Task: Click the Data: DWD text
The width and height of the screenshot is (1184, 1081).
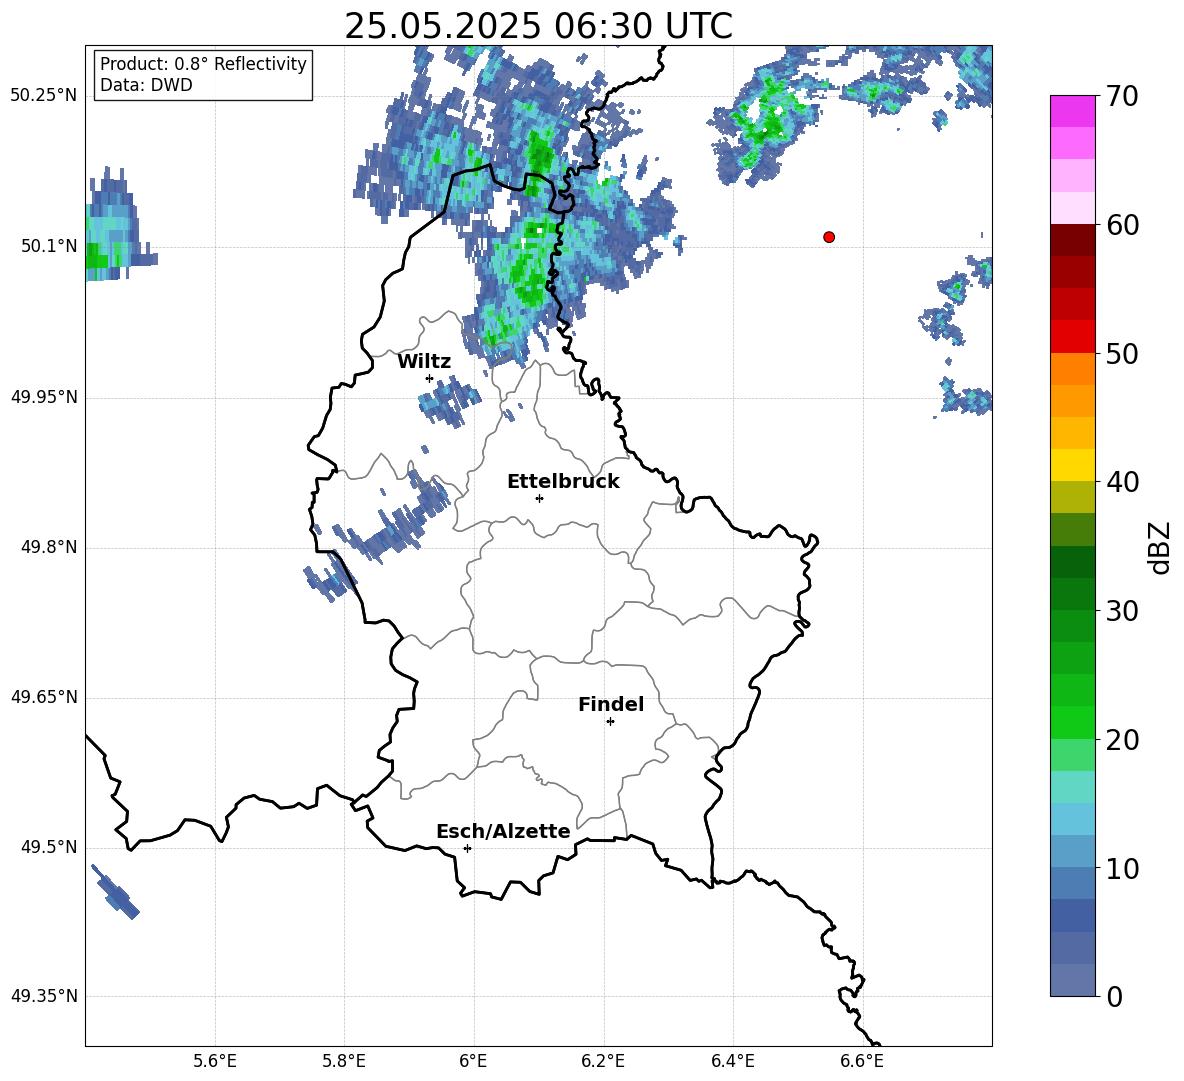Action: pyautogui.click(x=146, y=85)
